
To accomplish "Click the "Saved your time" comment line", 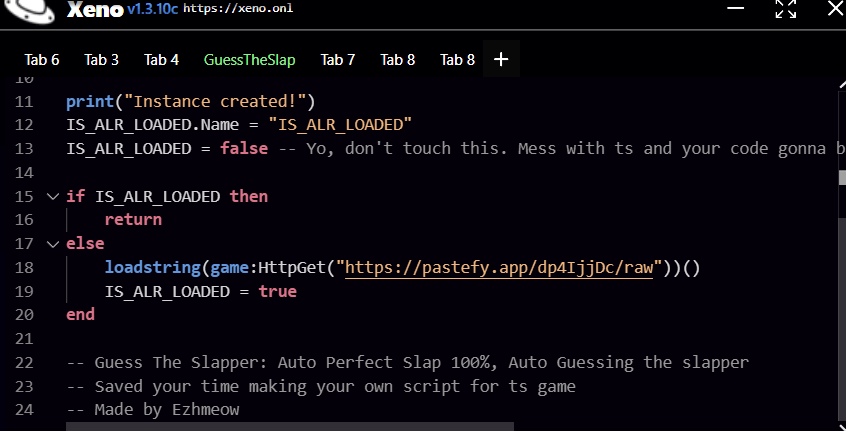I will (321, 386).
